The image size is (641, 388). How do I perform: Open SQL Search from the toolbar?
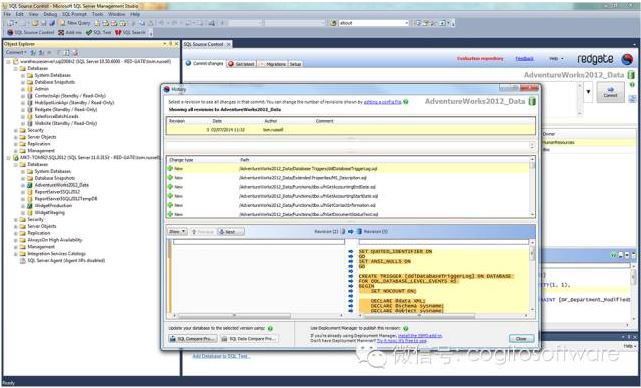point(130,32)
